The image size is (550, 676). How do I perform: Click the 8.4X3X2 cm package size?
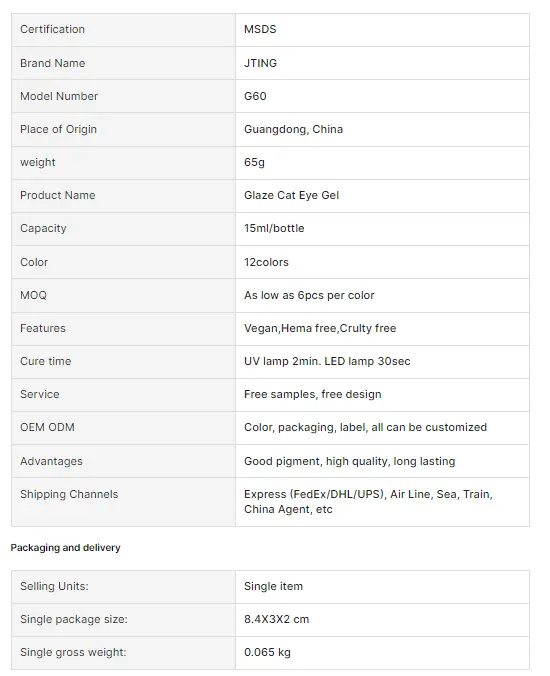(x=276, y=619)
